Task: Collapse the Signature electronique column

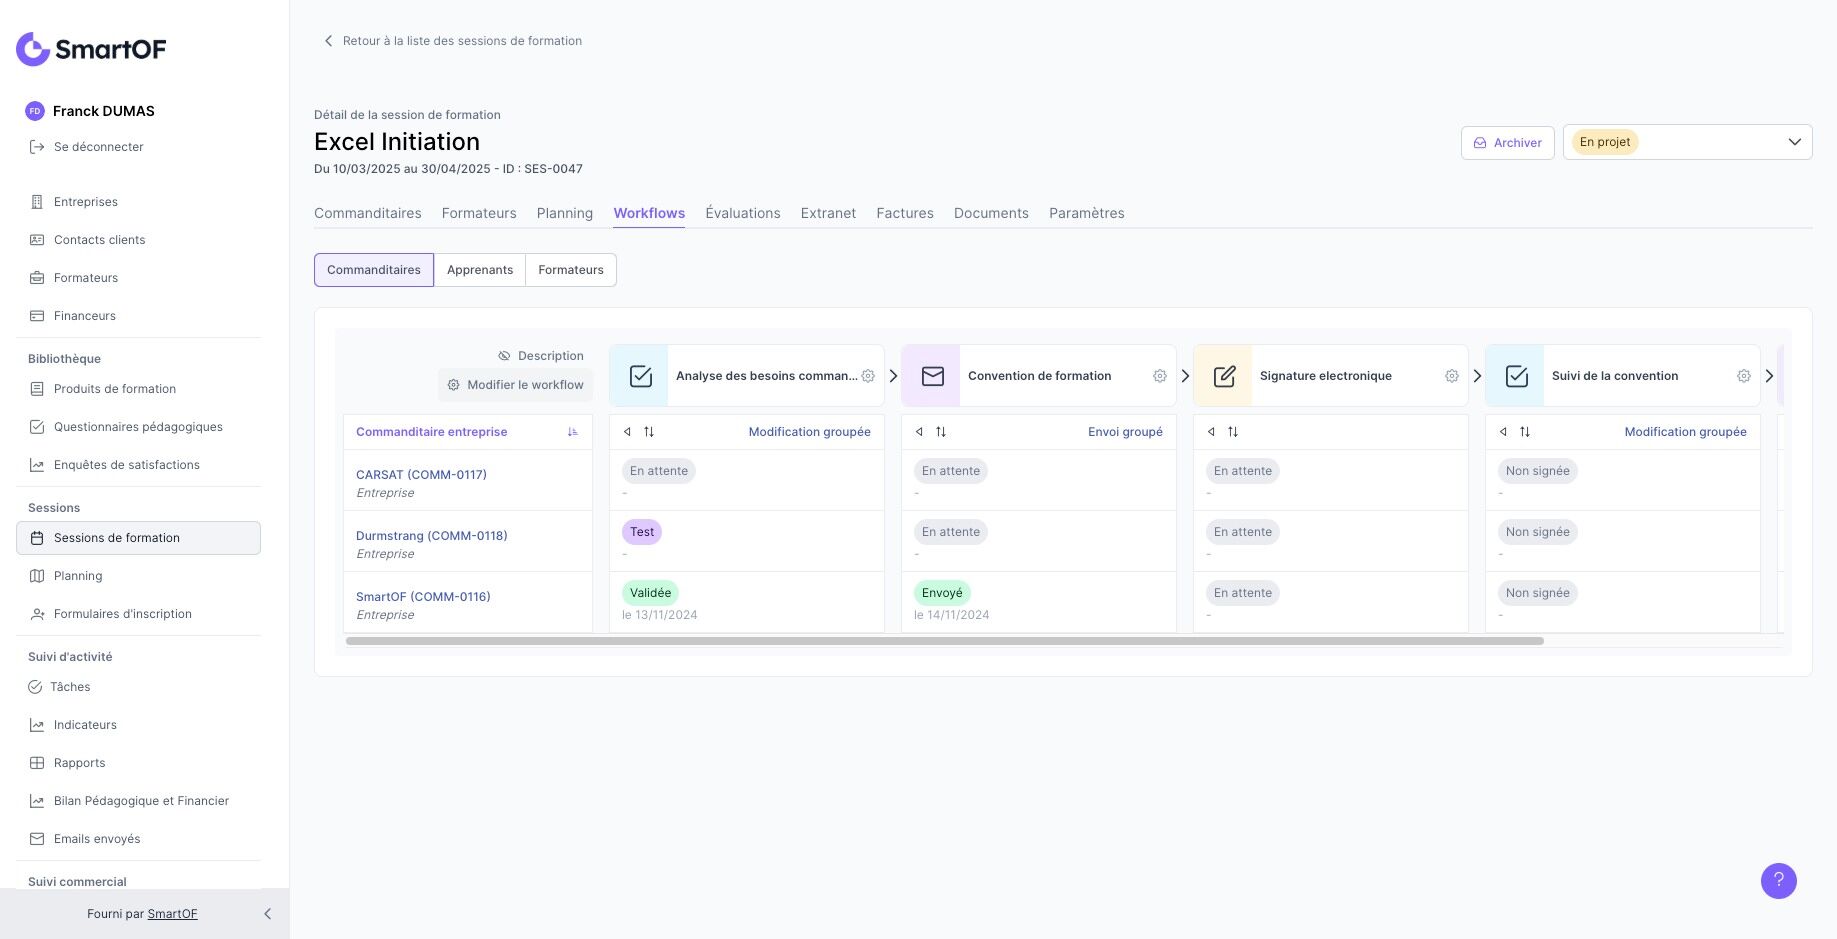Action: [x=1211, y=432]
